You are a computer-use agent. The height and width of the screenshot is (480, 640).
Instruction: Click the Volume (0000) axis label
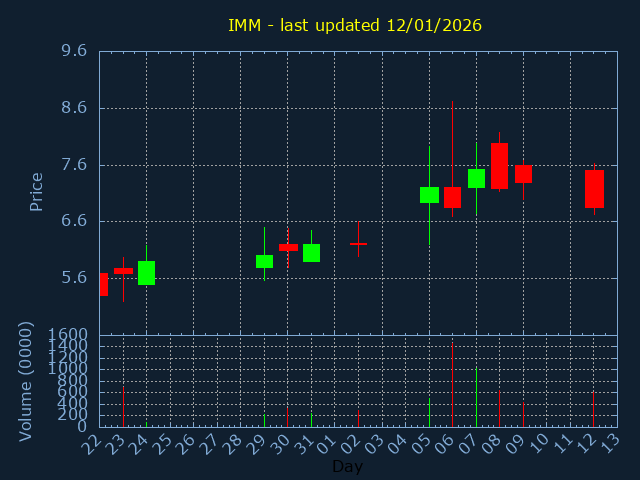[x=27, y=381]
